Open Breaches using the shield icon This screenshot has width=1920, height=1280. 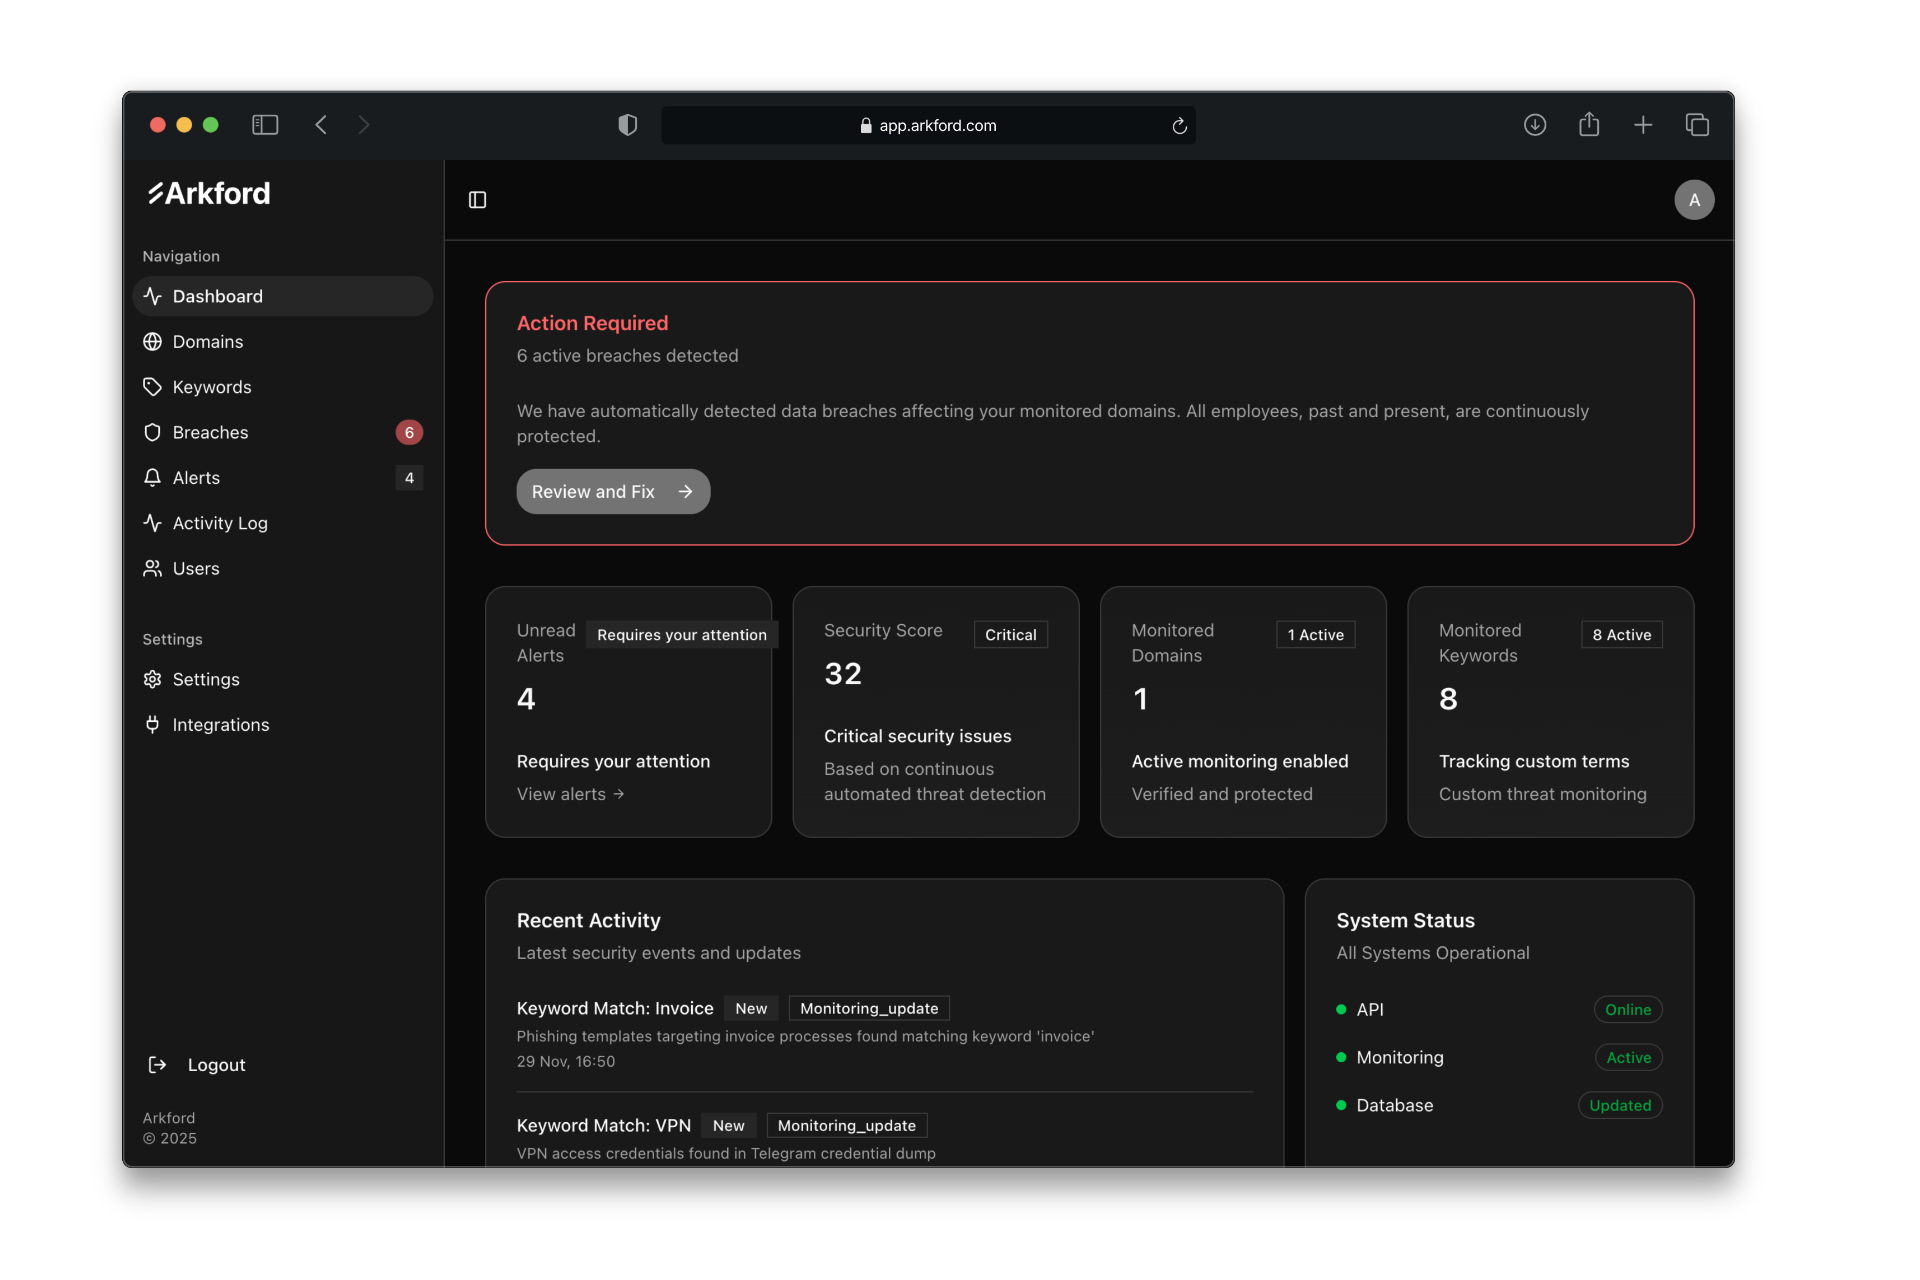pos(152,432)
